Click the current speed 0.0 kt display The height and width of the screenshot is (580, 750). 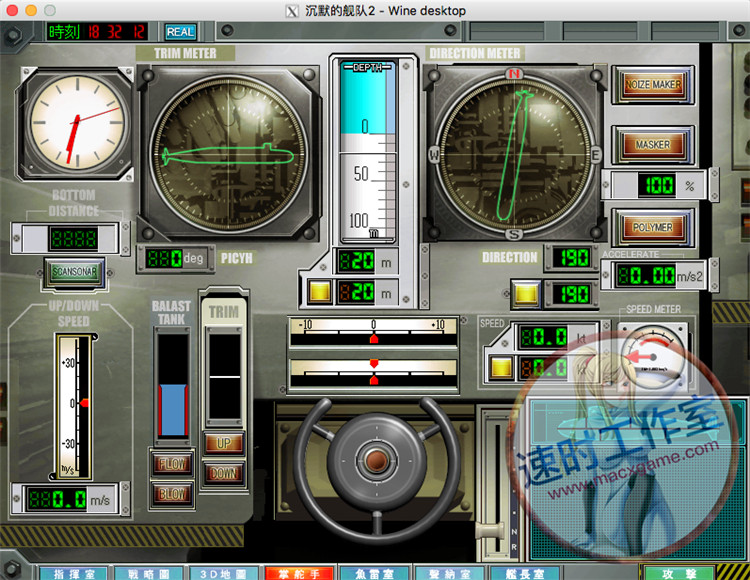[x=543, y=337]
